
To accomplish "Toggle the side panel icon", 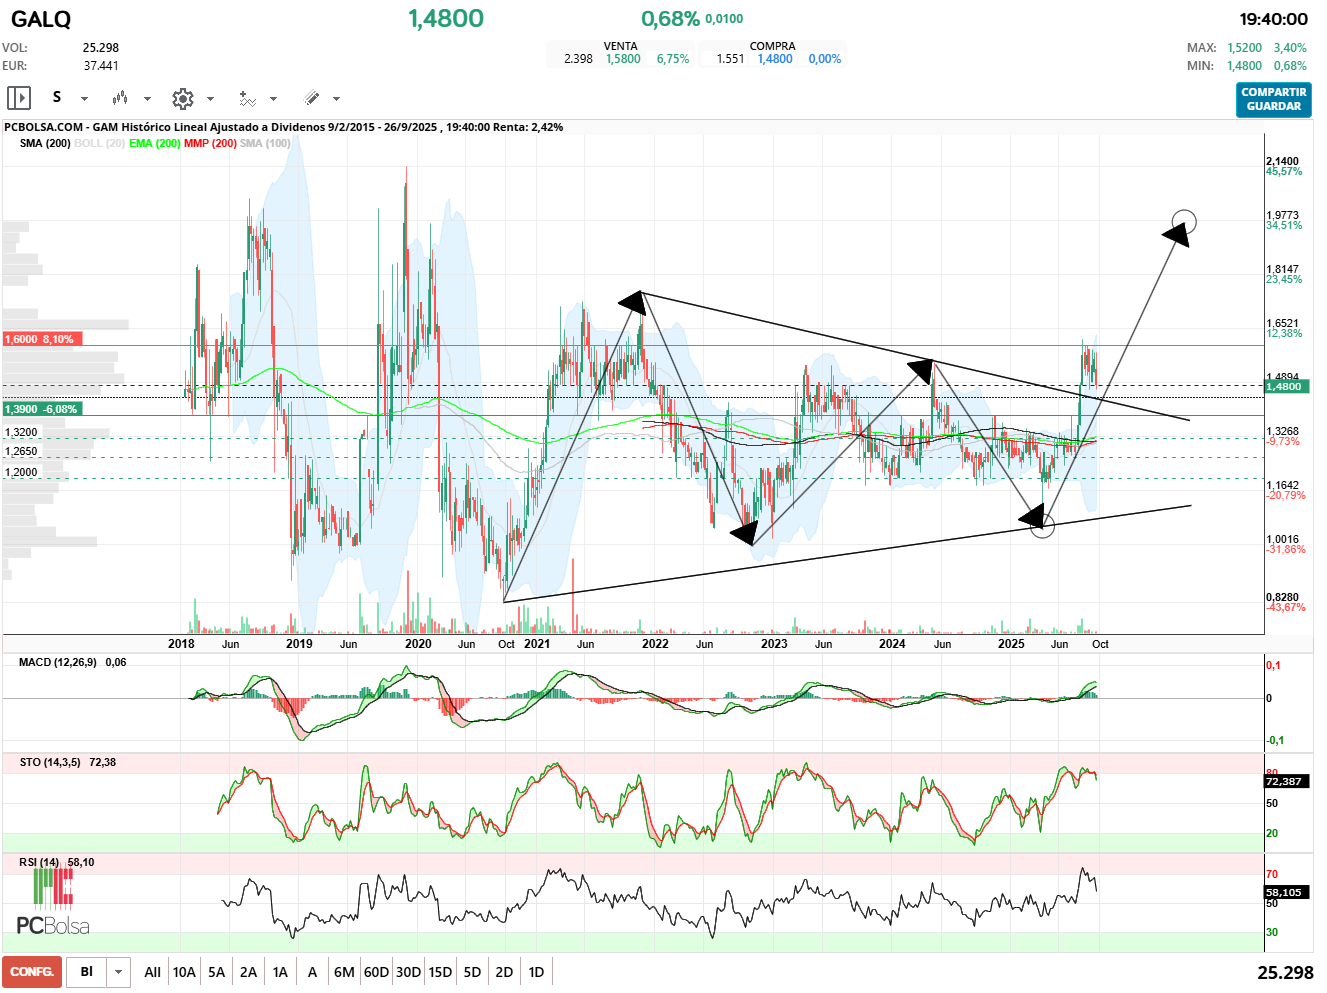I will (x=19, y=98).
